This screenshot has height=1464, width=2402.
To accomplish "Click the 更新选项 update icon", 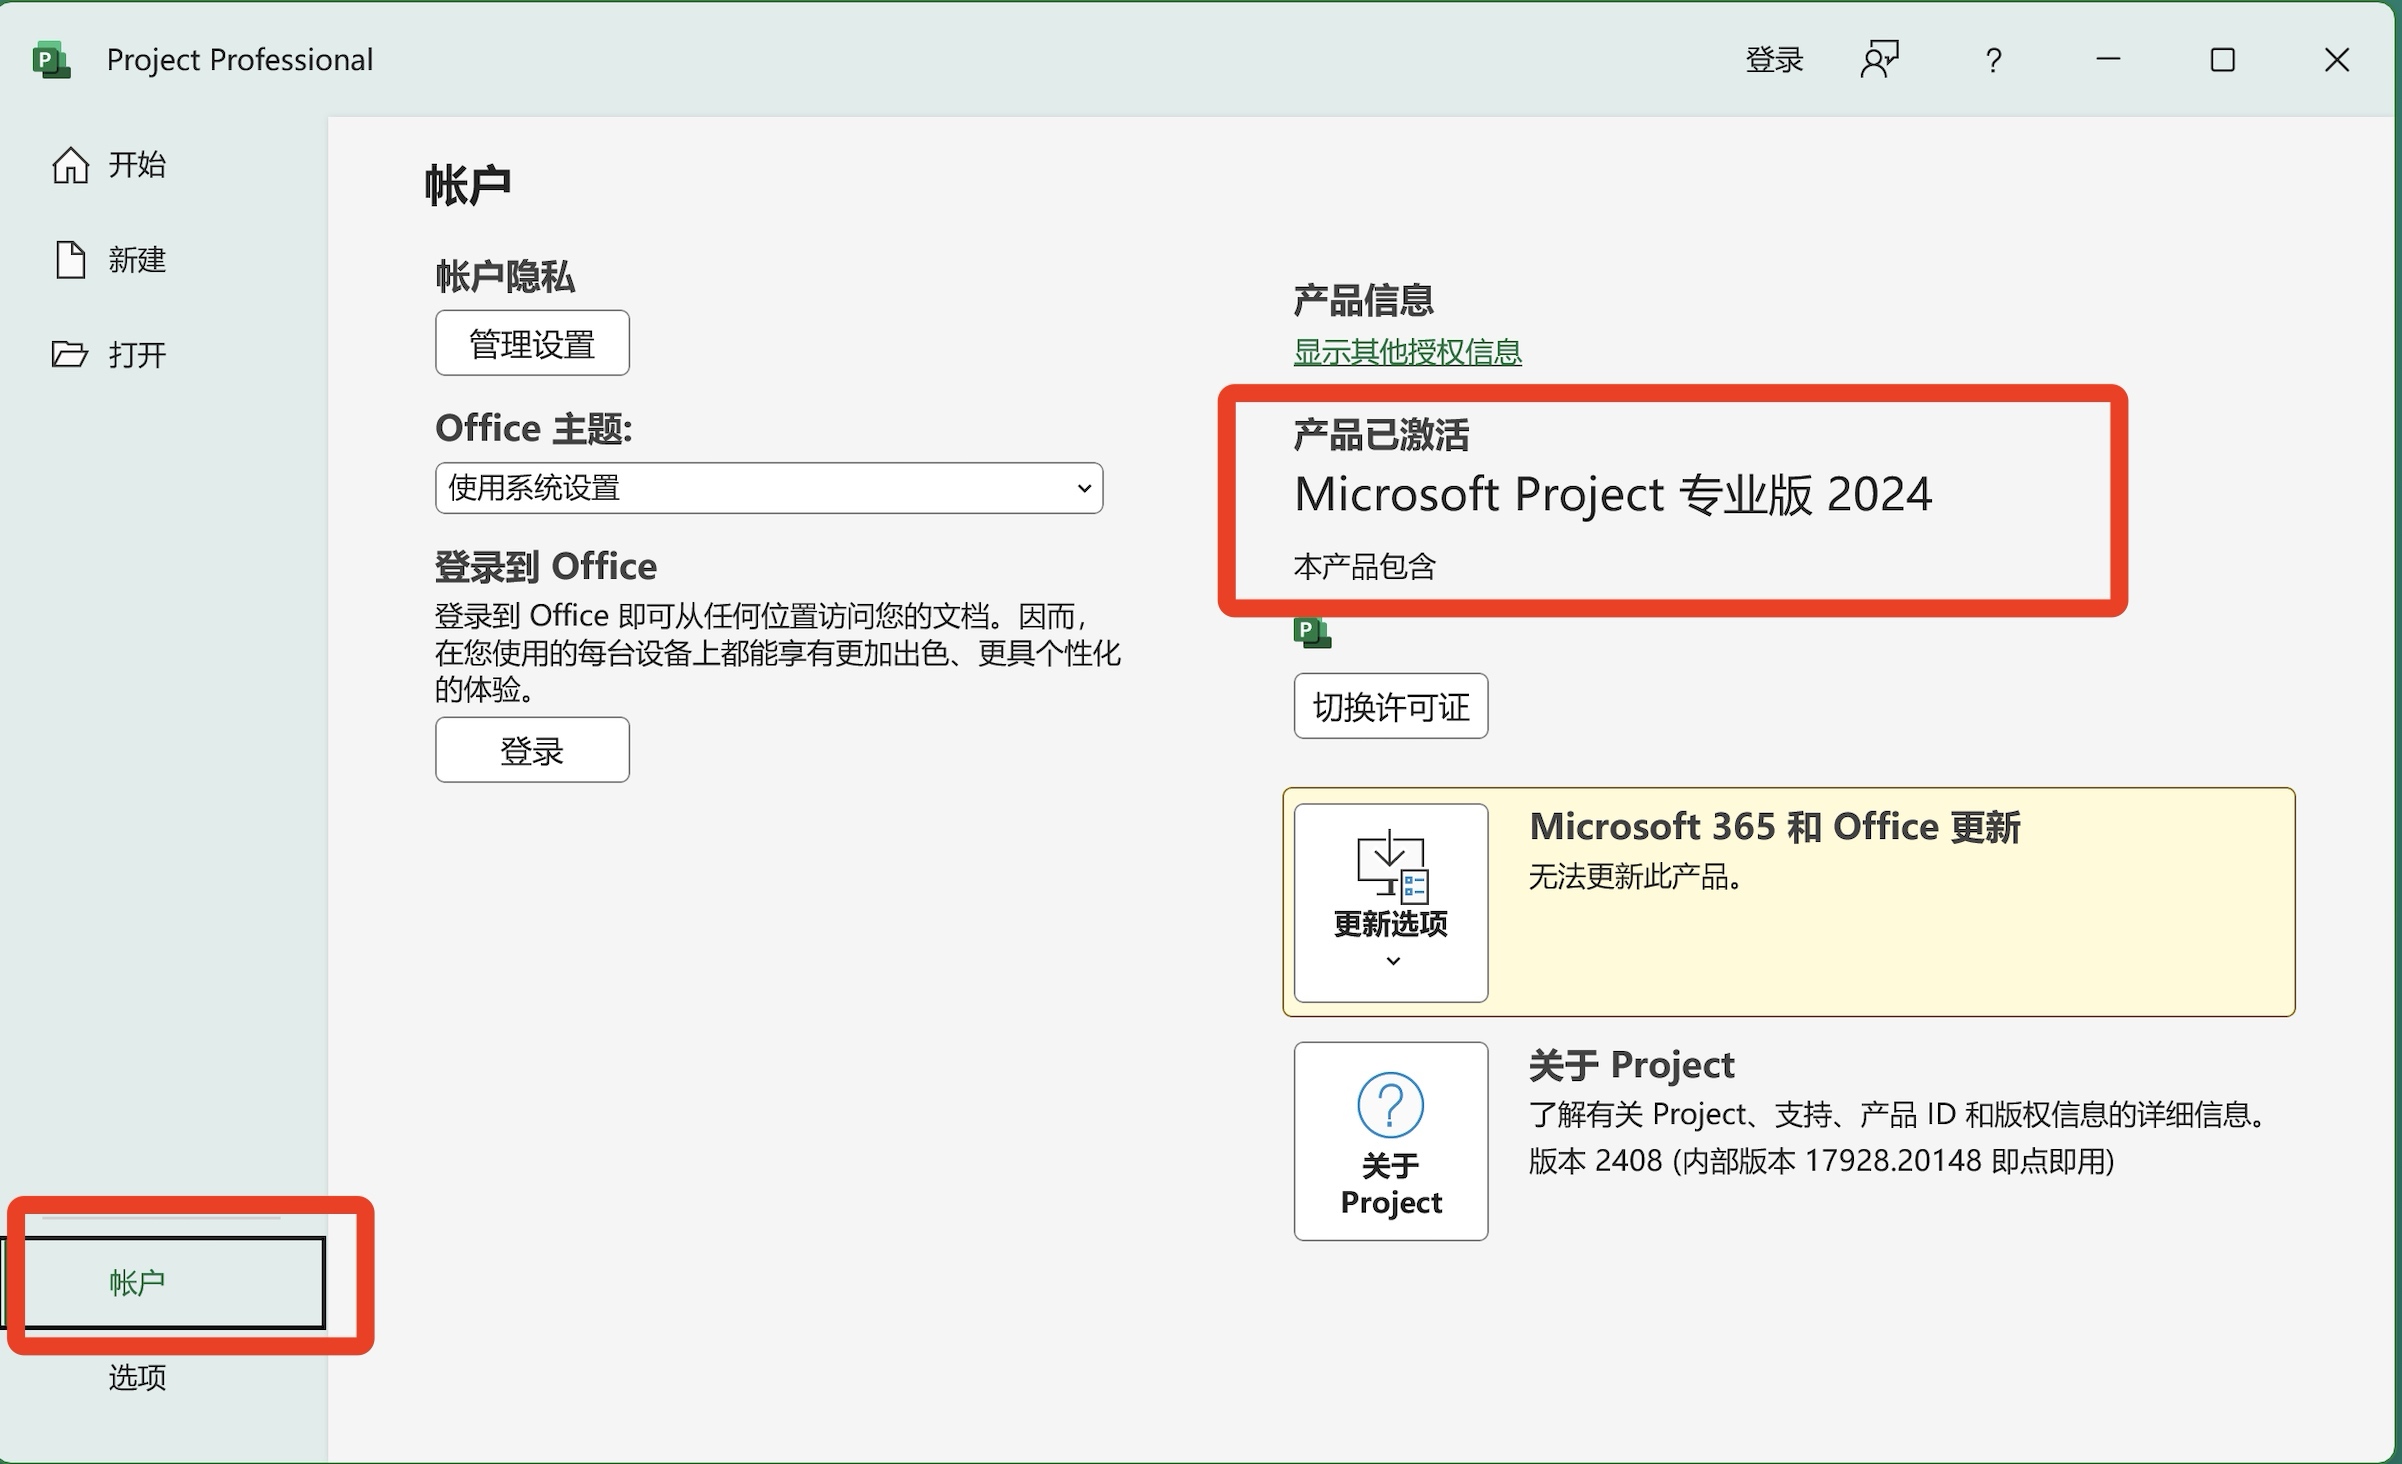I will click(x=1390, y=870).
